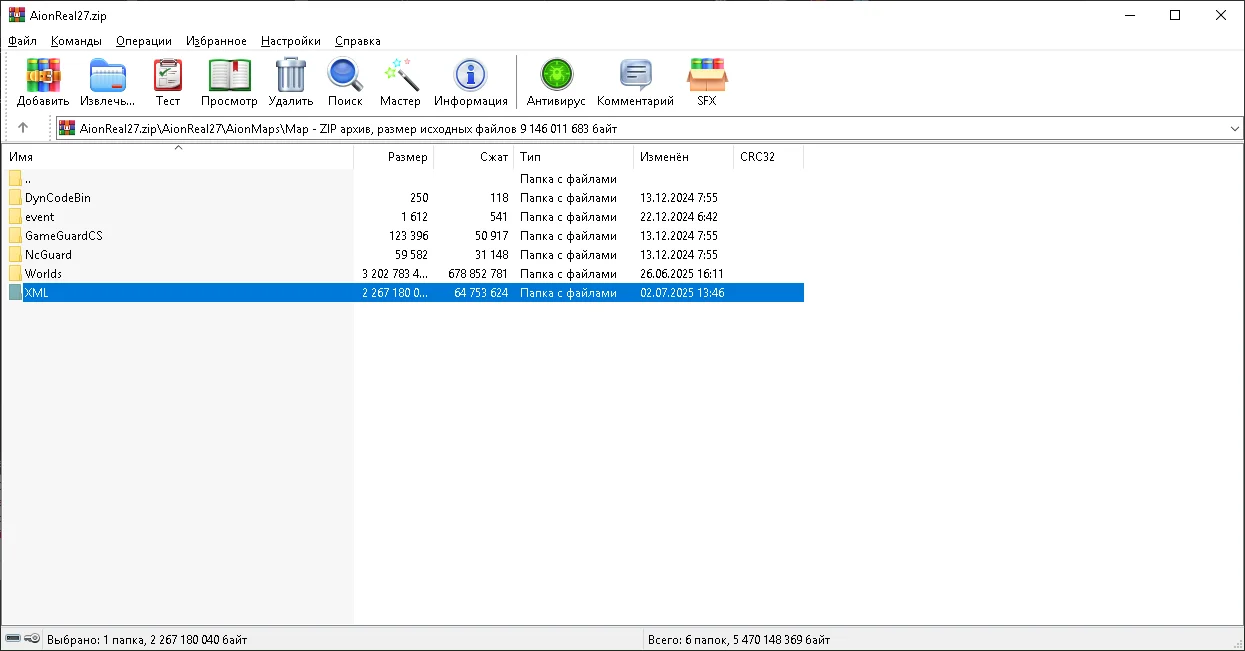Sort by the Сжат column header
Viewport: 1245px width, 651px height.
(474, 157)
